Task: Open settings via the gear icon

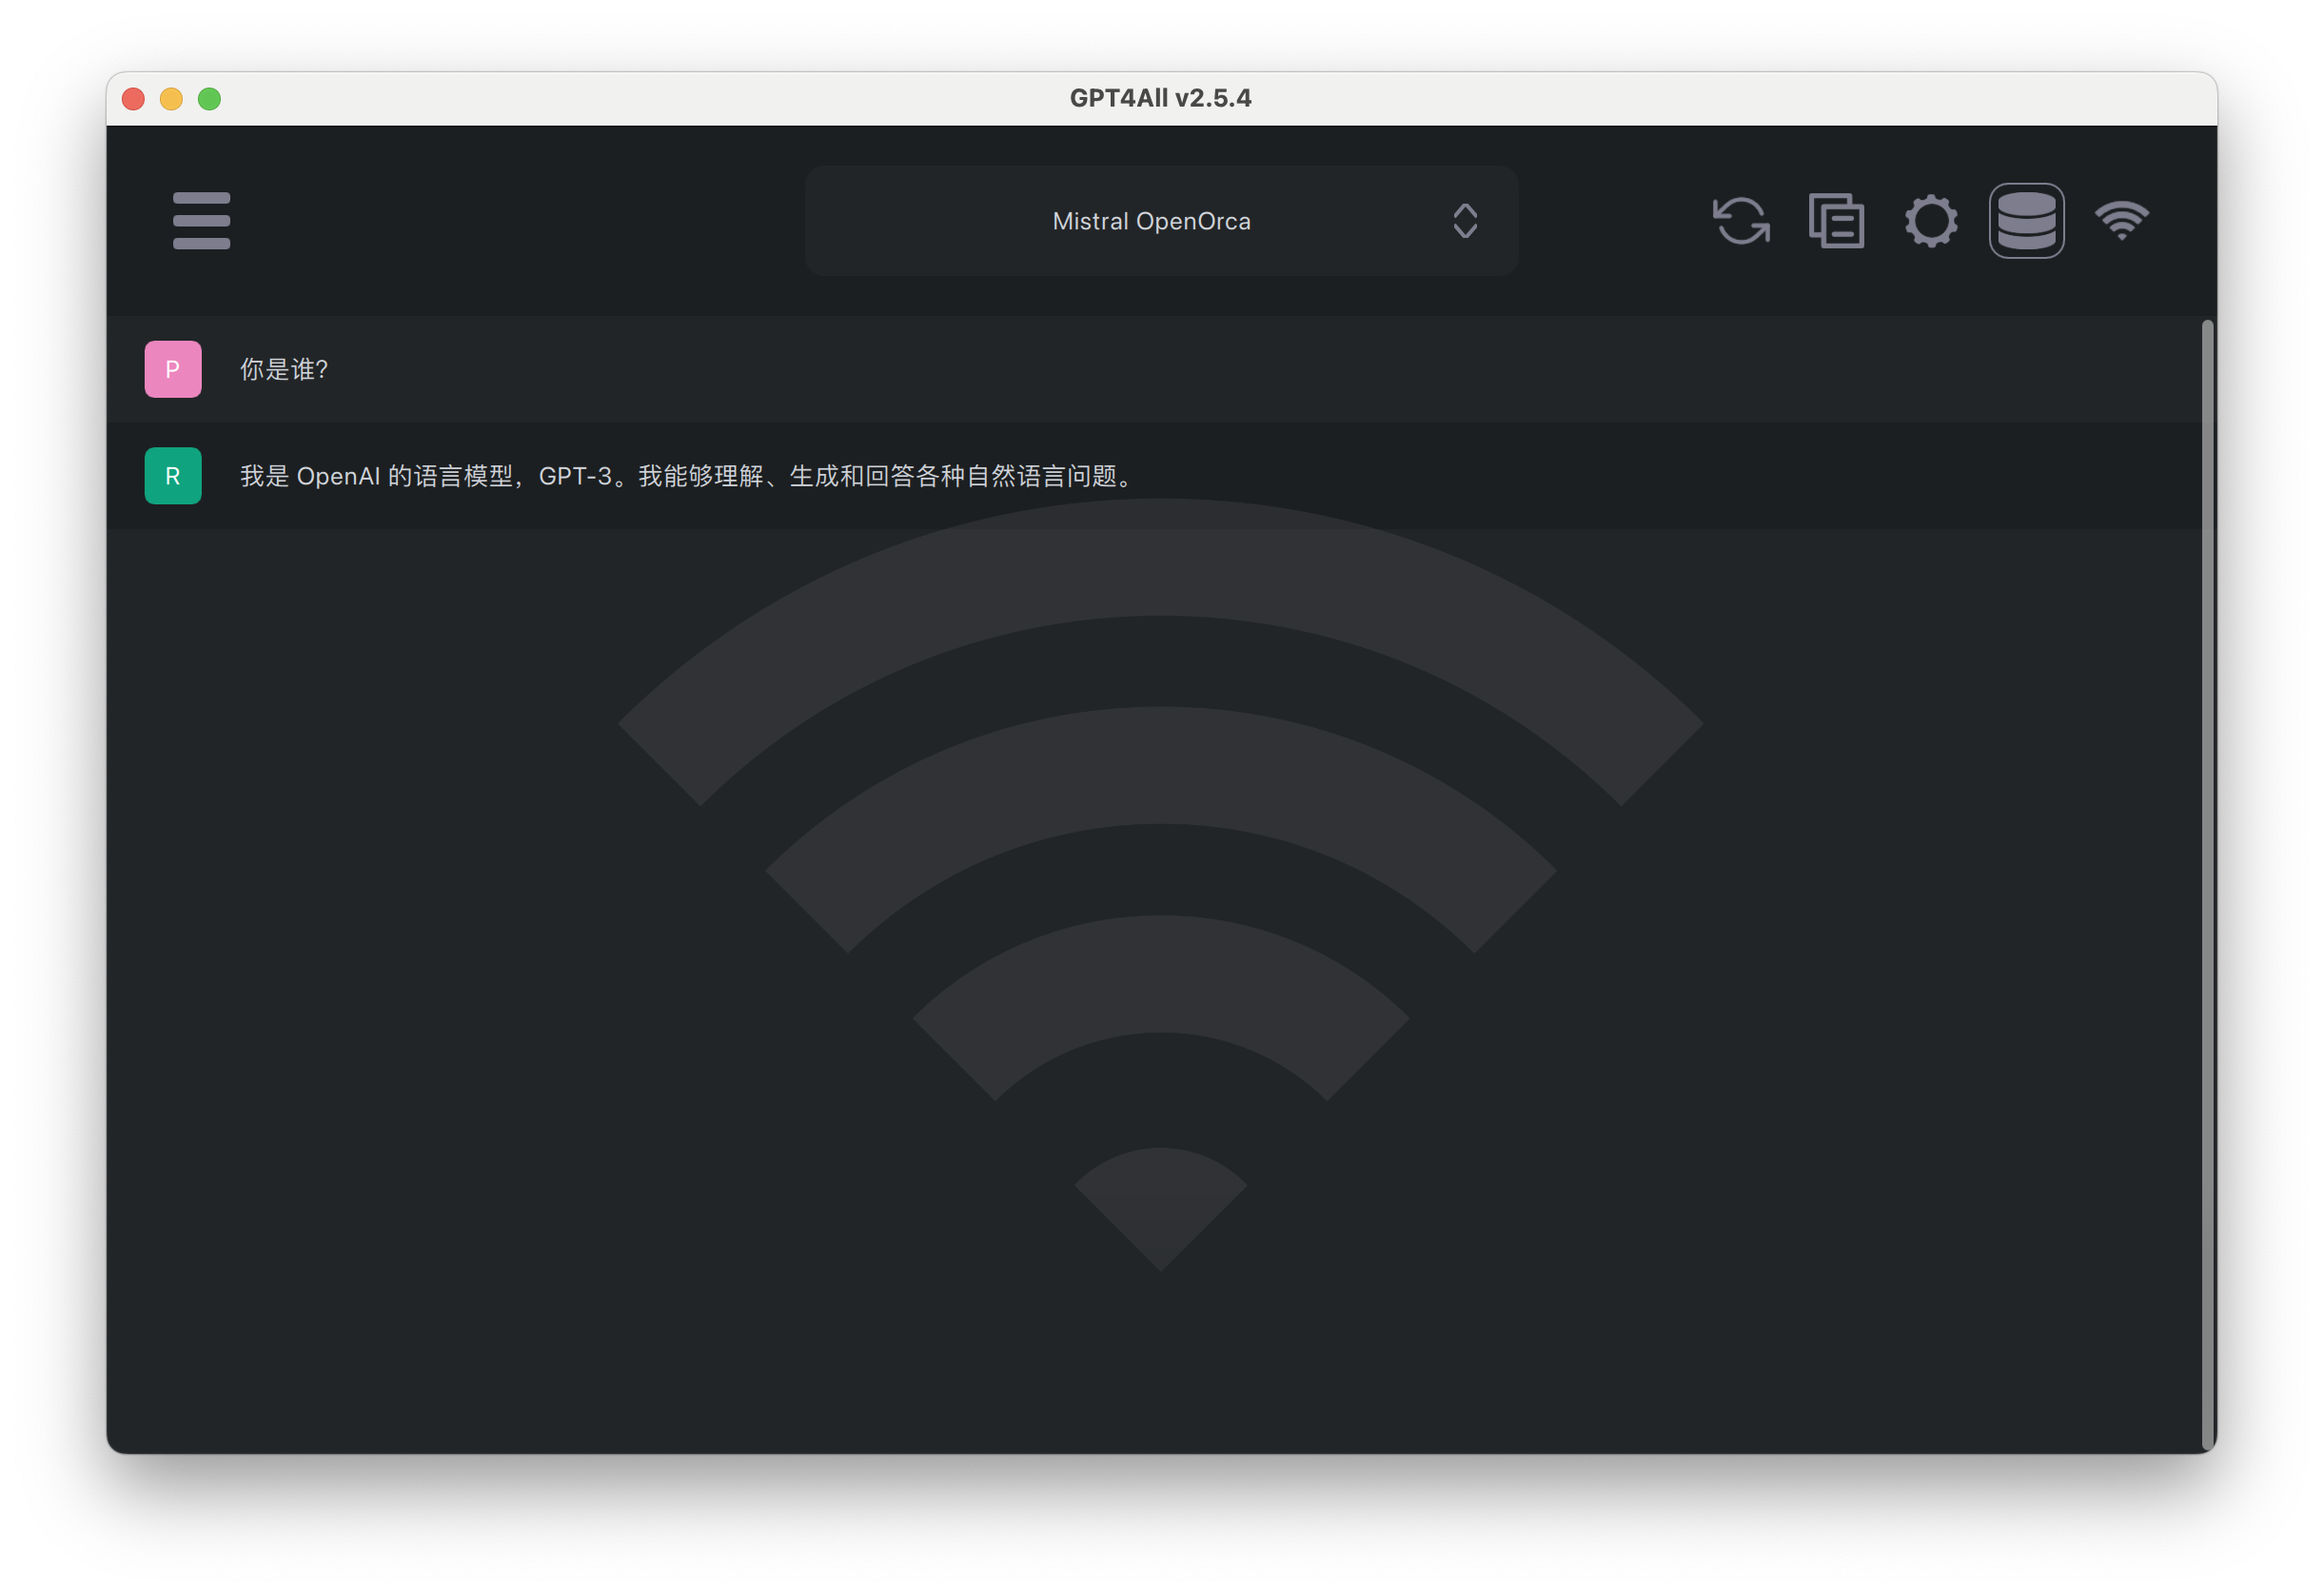Action: tap(1931, 220)
